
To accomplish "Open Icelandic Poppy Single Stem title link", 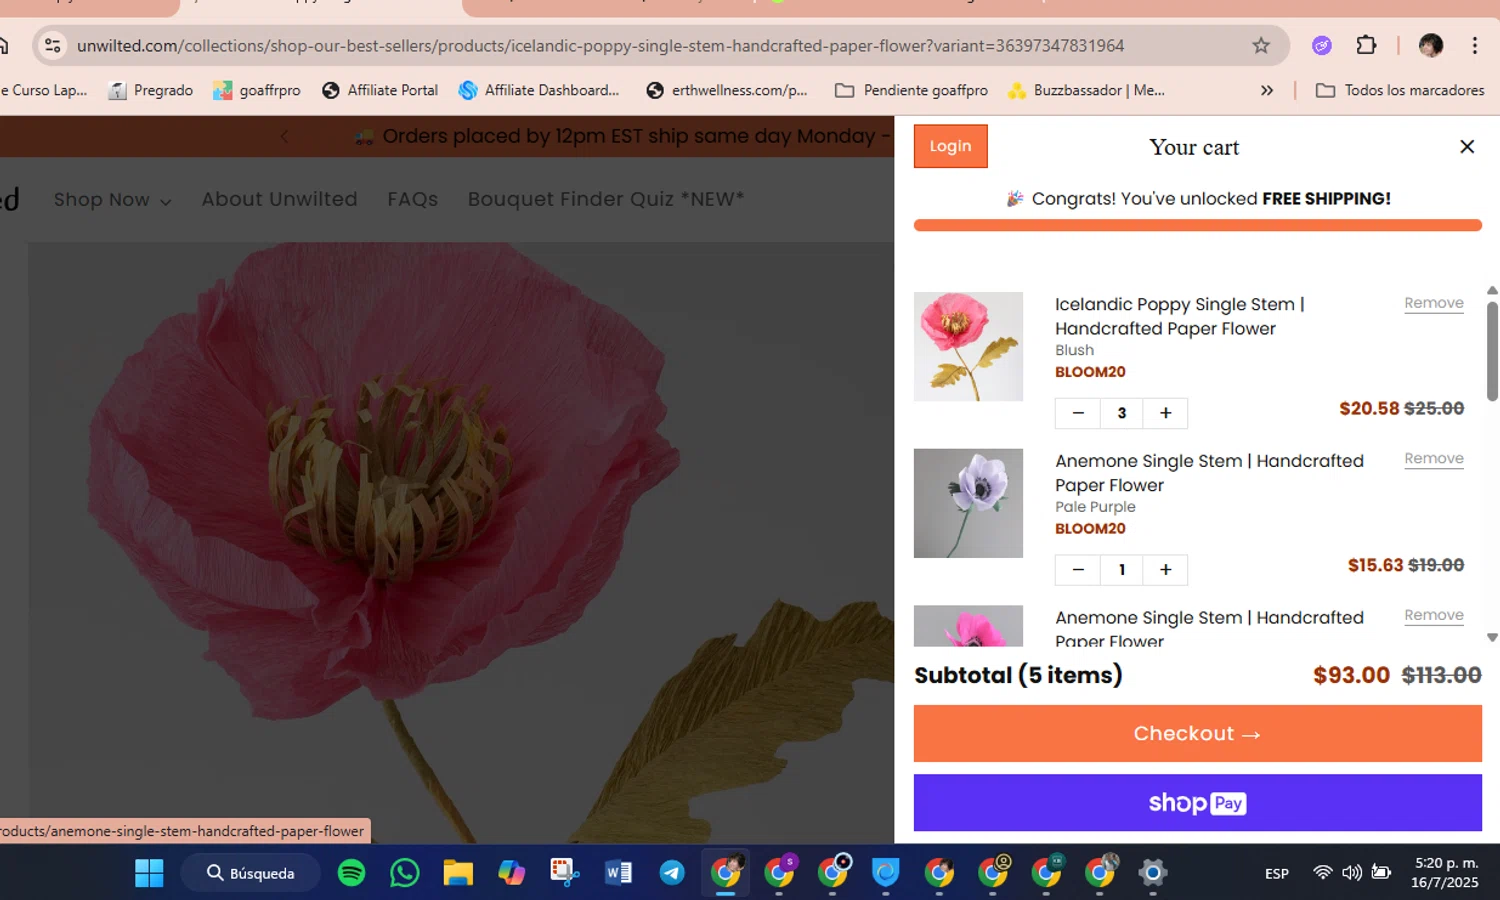I will pos(1180,316).
